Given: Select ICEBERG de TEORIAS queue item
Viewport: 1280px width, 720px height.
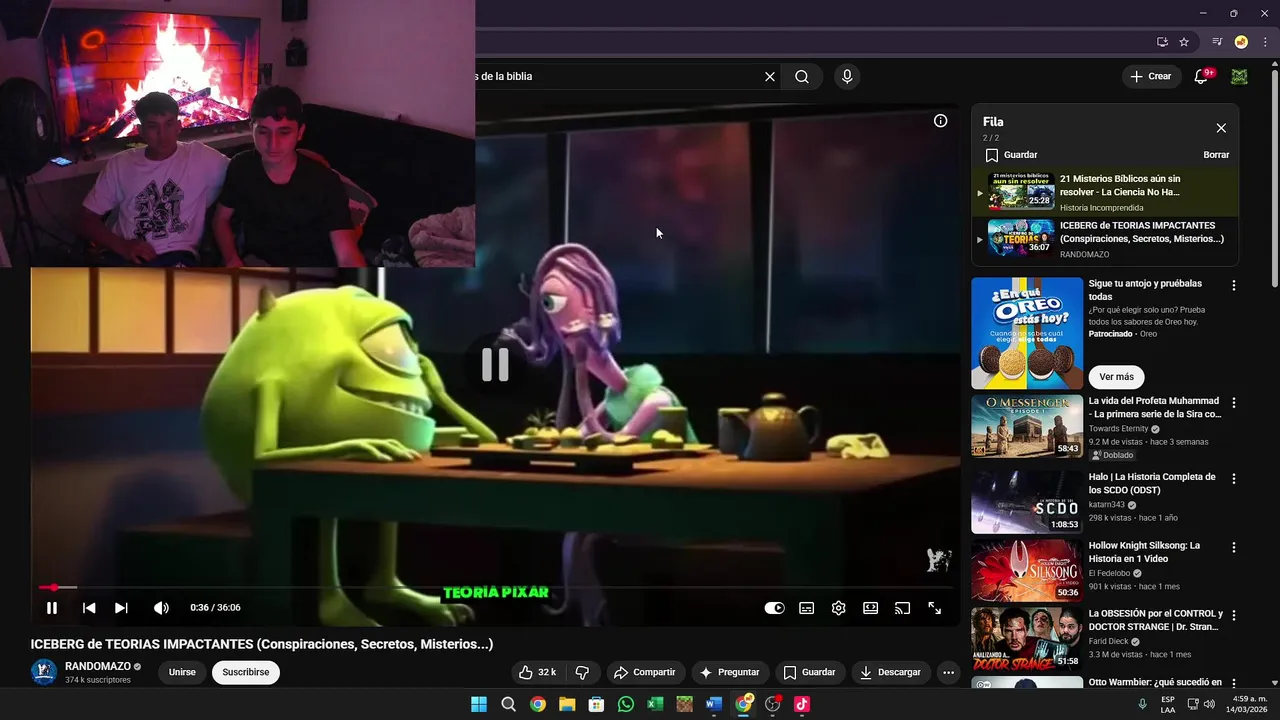Looking at the screenshot, I should click(1105, 240).
